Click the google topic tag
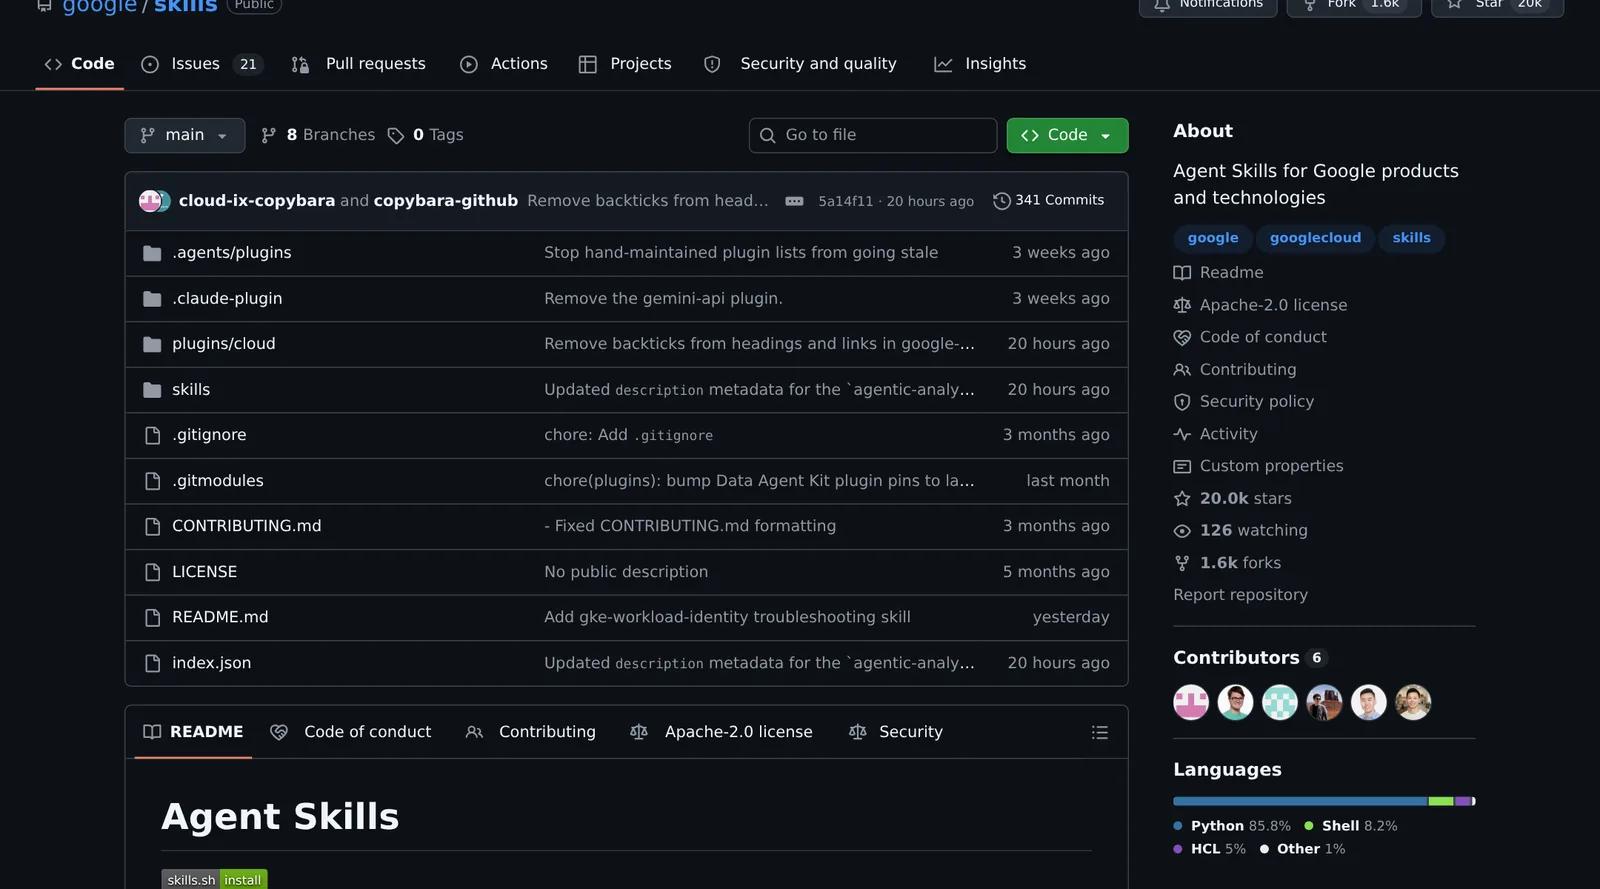Image resolution: width=1600 pixels, height=889 pixels. pos(1213,238)
